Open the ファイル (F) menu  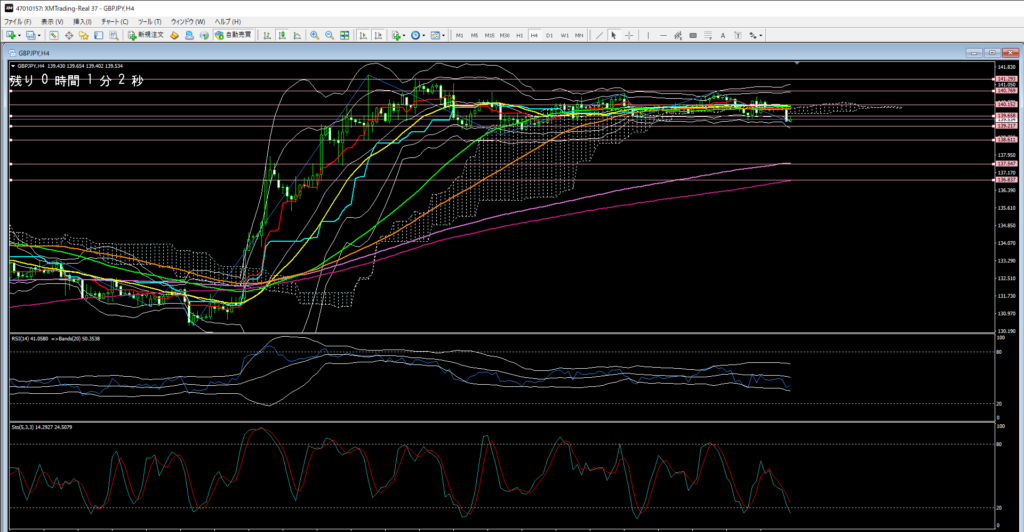(18, 22)
